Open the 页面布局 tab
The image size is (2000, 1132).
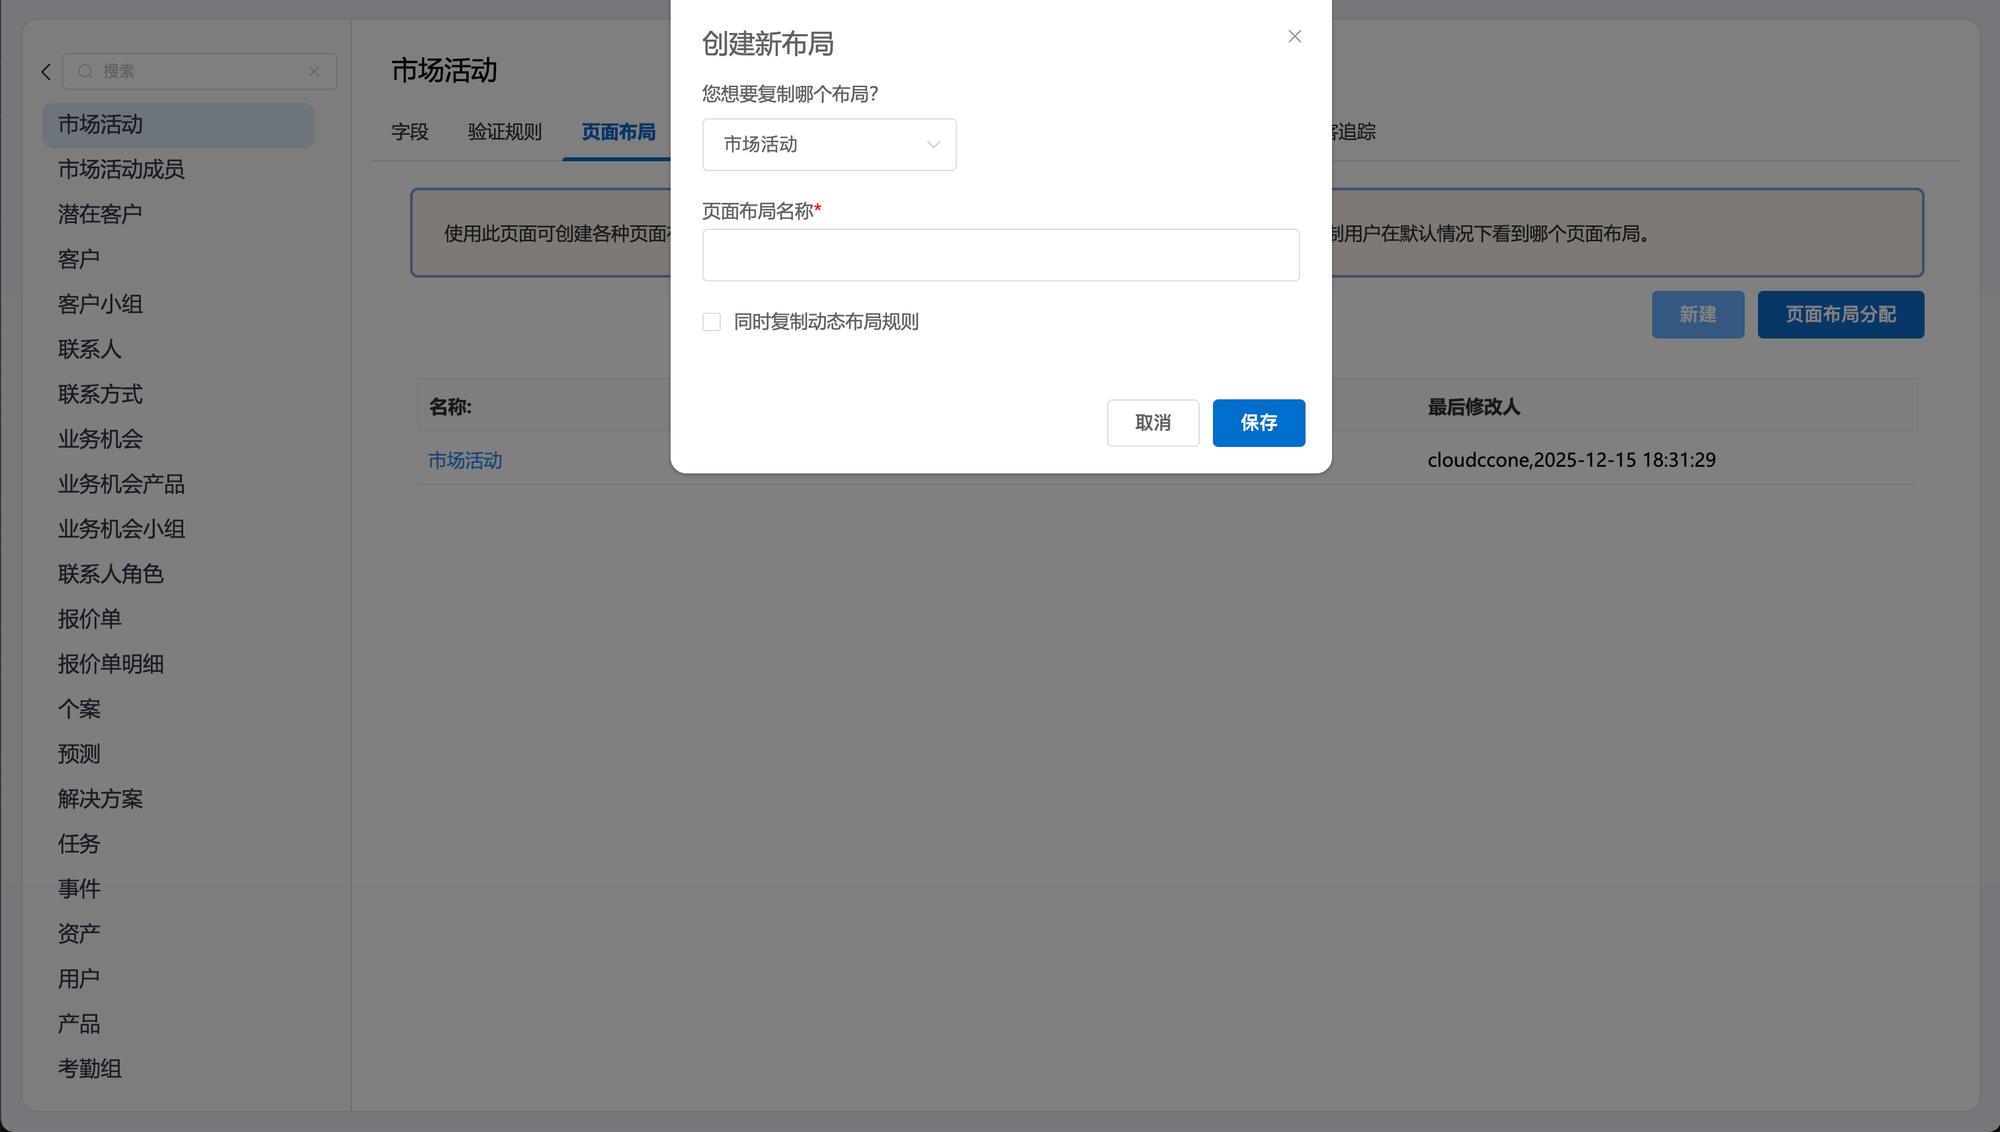(x=618, y=132)
